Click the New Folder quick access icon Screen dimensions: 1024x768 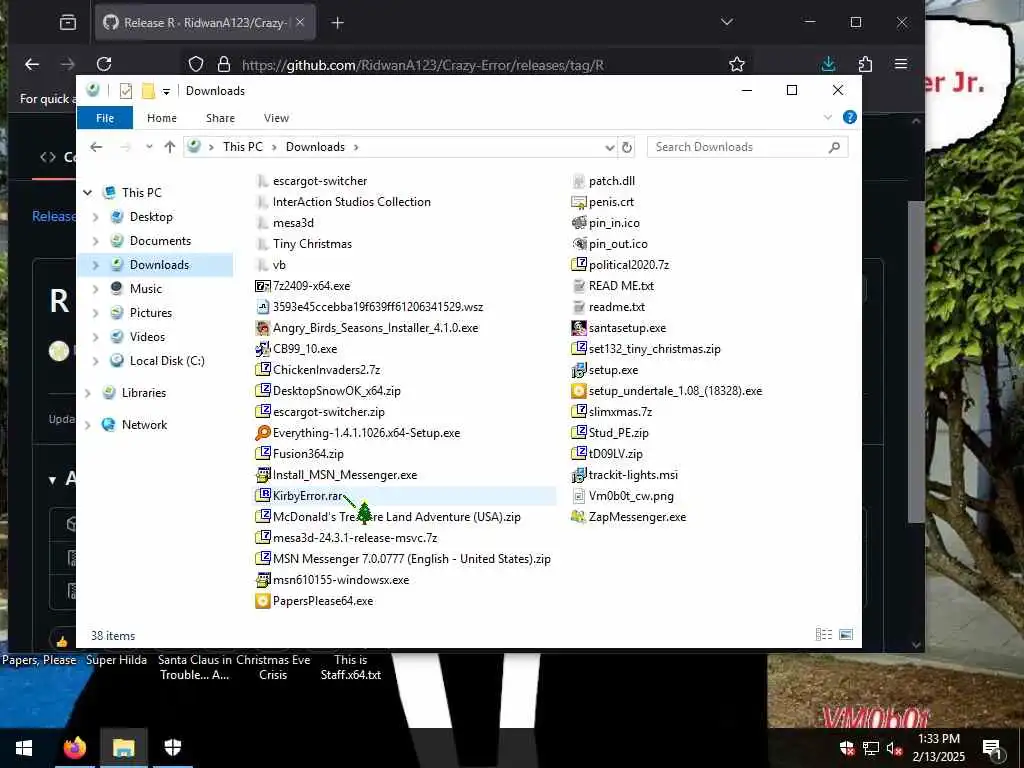pyautogui.click(x=148, y=91)
